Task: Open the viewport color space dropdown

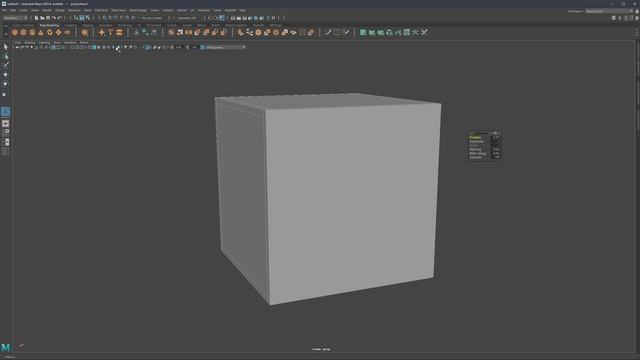Action: point(224,47)
